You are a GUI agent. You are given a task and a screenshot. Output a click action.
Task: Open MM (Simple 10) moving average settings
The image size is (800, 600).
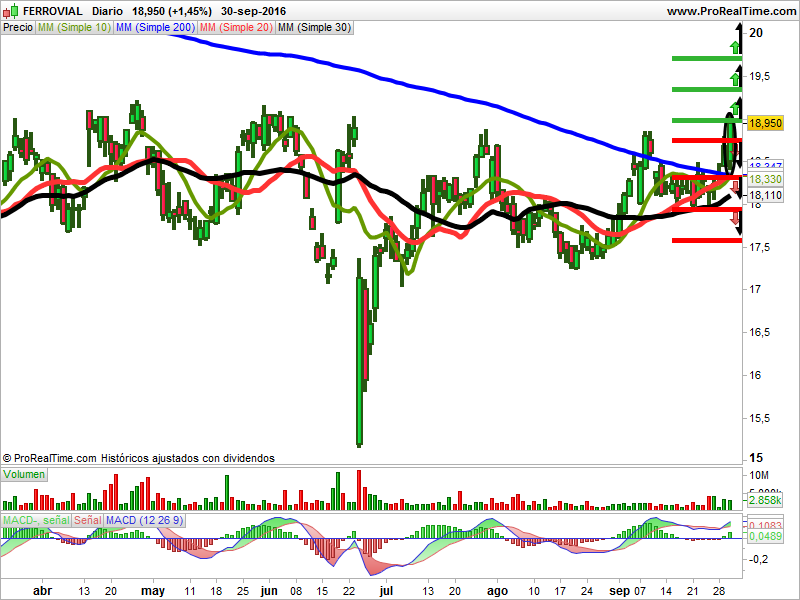(x=74, y=28)
